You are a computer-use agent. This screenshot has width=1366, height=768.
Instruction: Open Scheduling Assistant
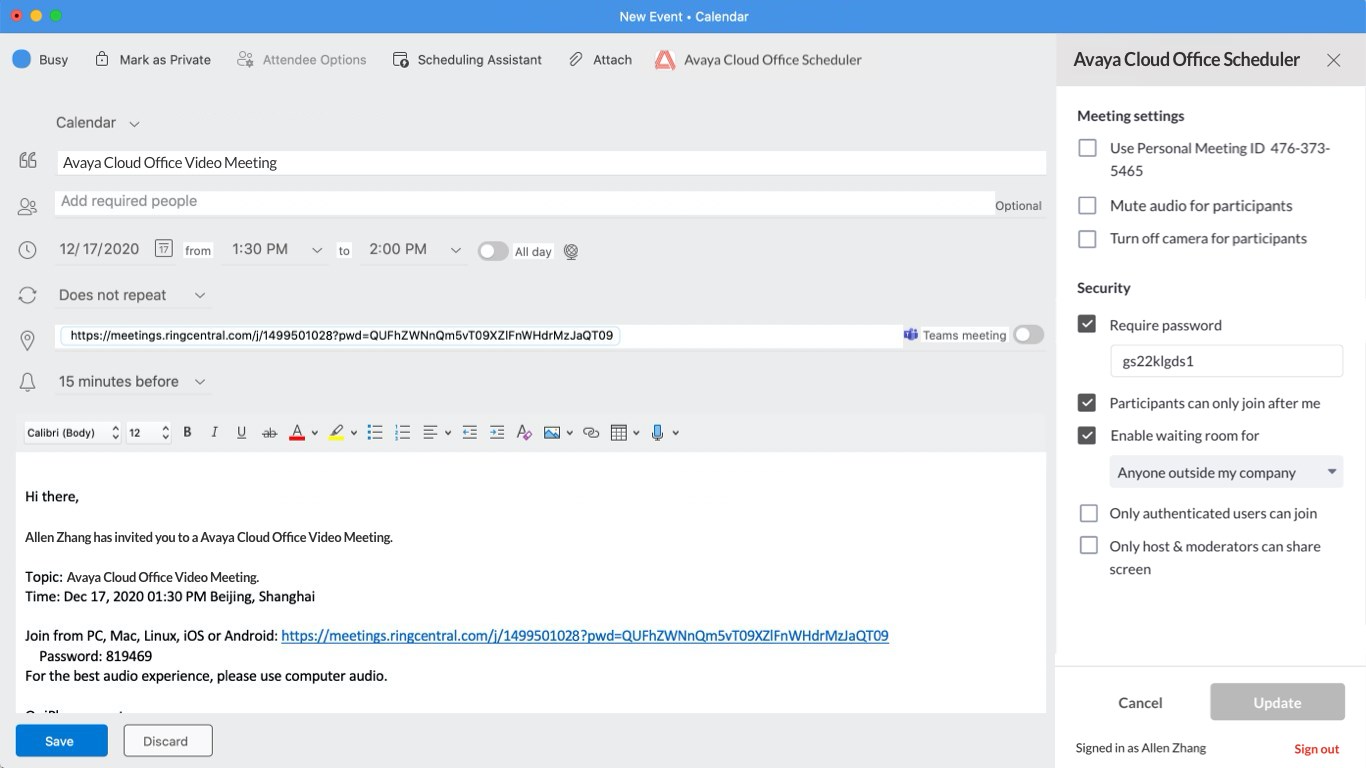(x=467, y=60)
